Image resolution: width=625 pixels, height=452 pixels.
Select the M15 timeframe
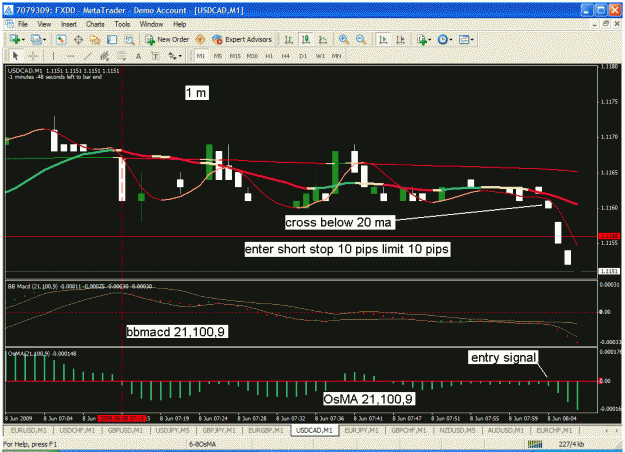(x=235, y=56)
